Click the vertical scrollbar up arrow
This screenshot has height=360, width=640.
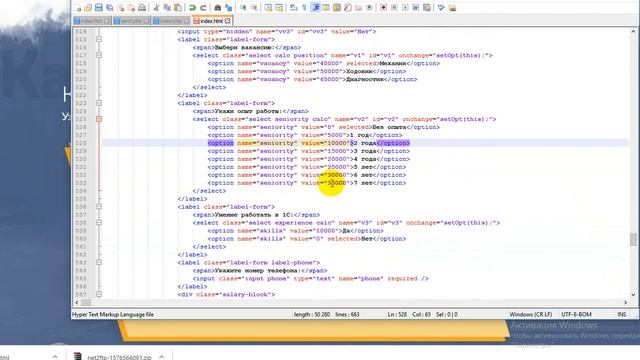[633, 31]
